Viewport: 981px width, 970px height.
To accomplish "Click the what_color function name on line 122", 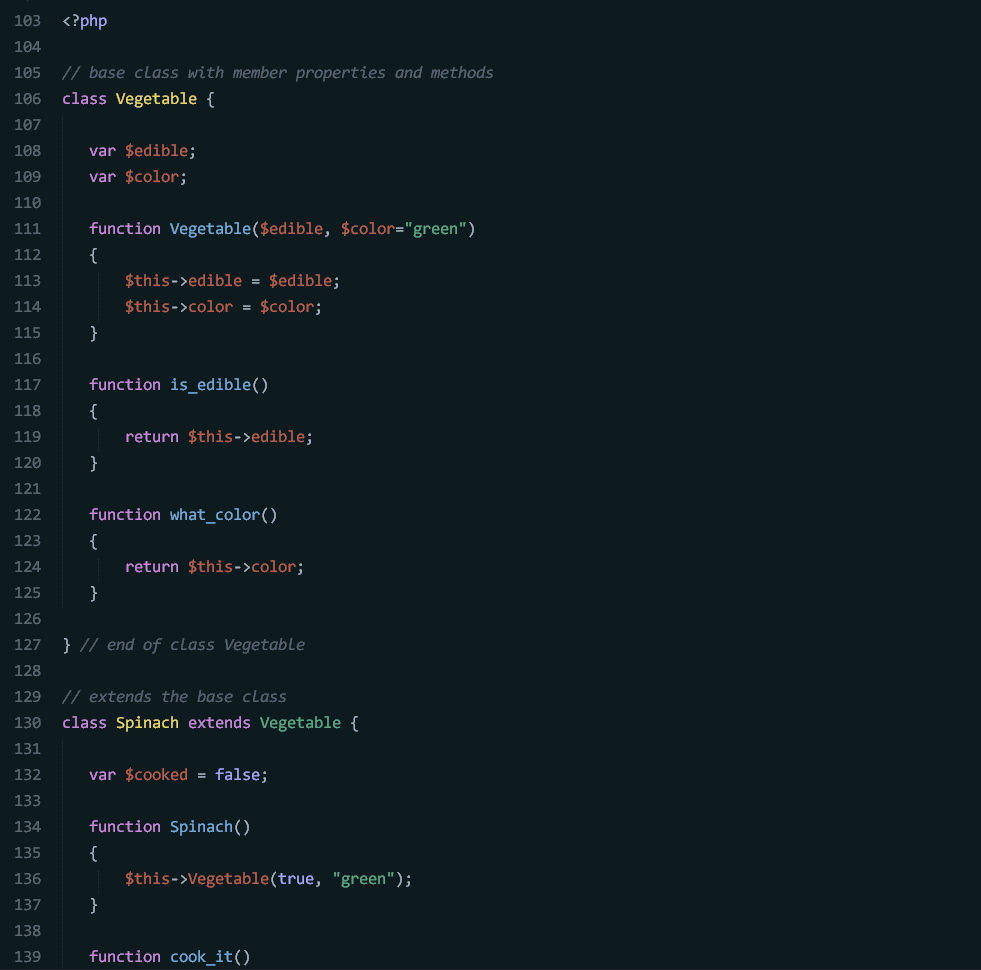I will click(213, 514).
